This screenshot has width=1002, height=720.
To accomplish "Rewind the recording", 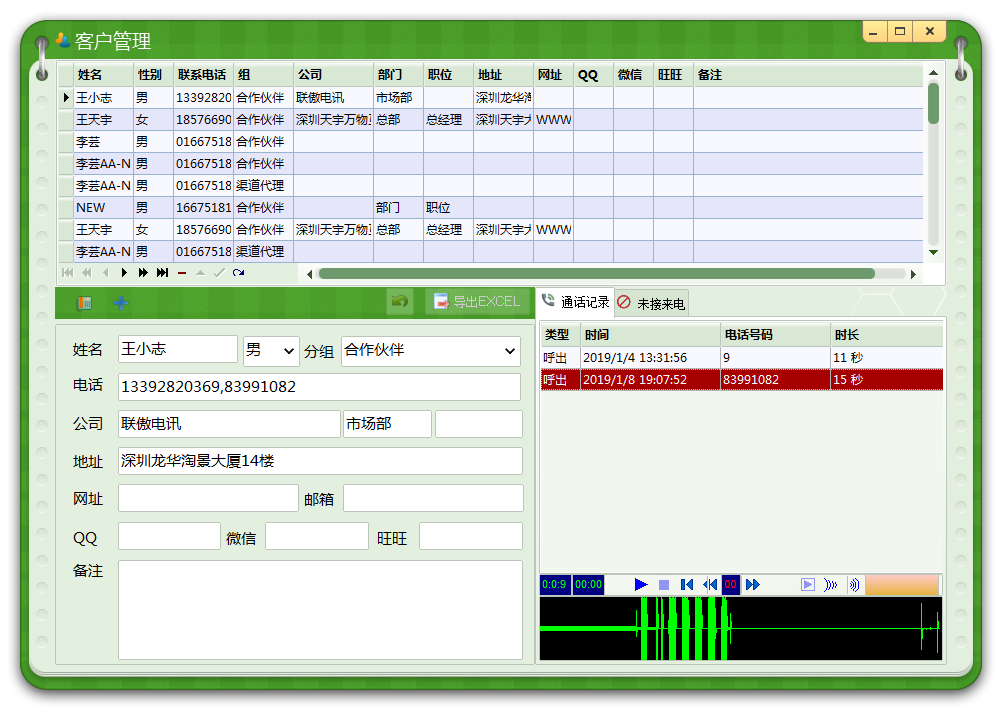I will click(x=709, y=585).
